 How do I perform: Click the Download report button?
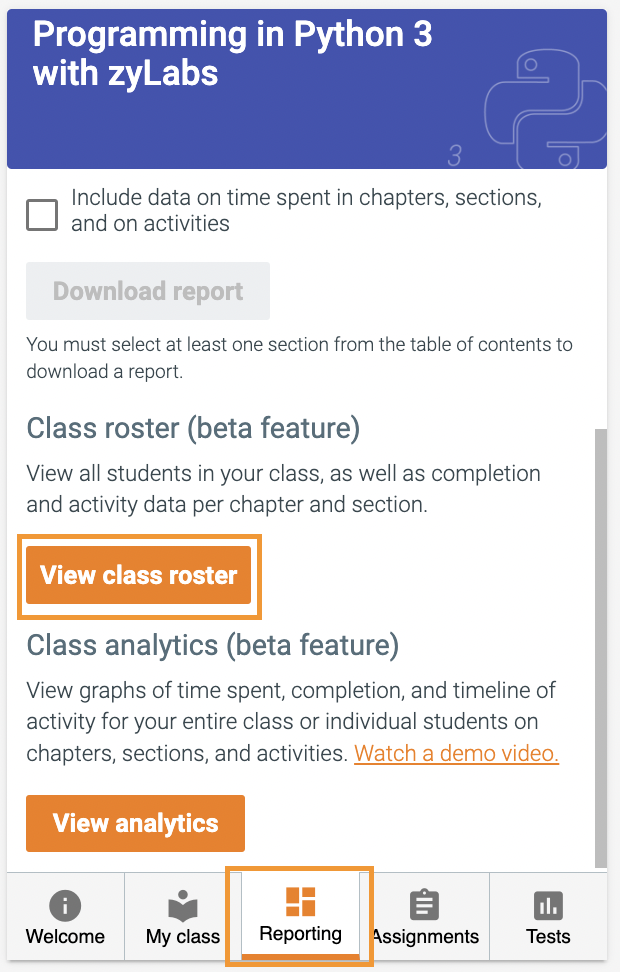148,291
